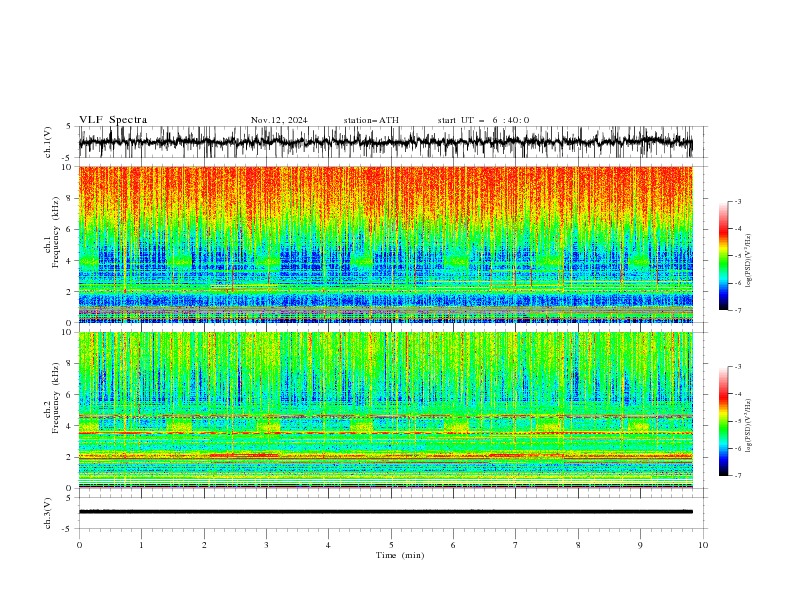Click the 'ch.3(V)' waveform axis label
Image resolution: width=792 pixels, height=612 pixels.
tap(48, 513)
